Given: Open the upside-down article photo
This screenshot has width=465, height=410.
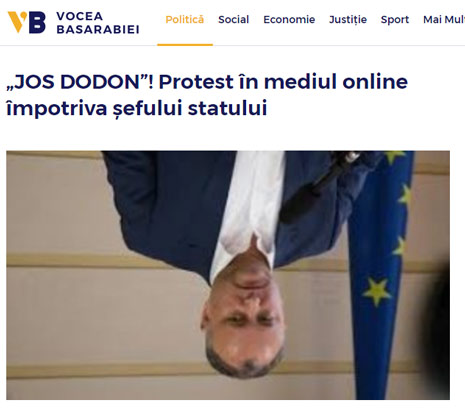Looking at the screenshot, I should coord(228,275).
